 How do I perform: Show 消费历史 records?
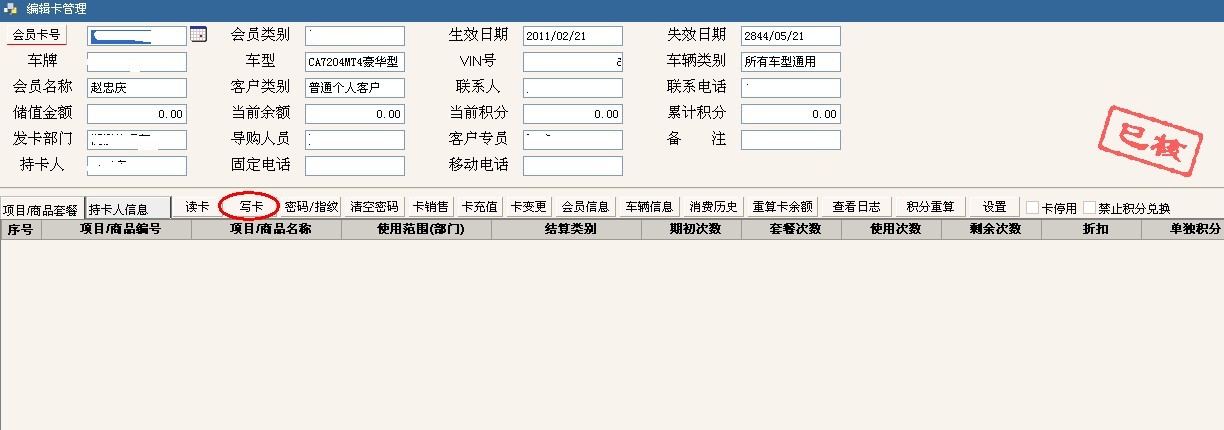713,207
